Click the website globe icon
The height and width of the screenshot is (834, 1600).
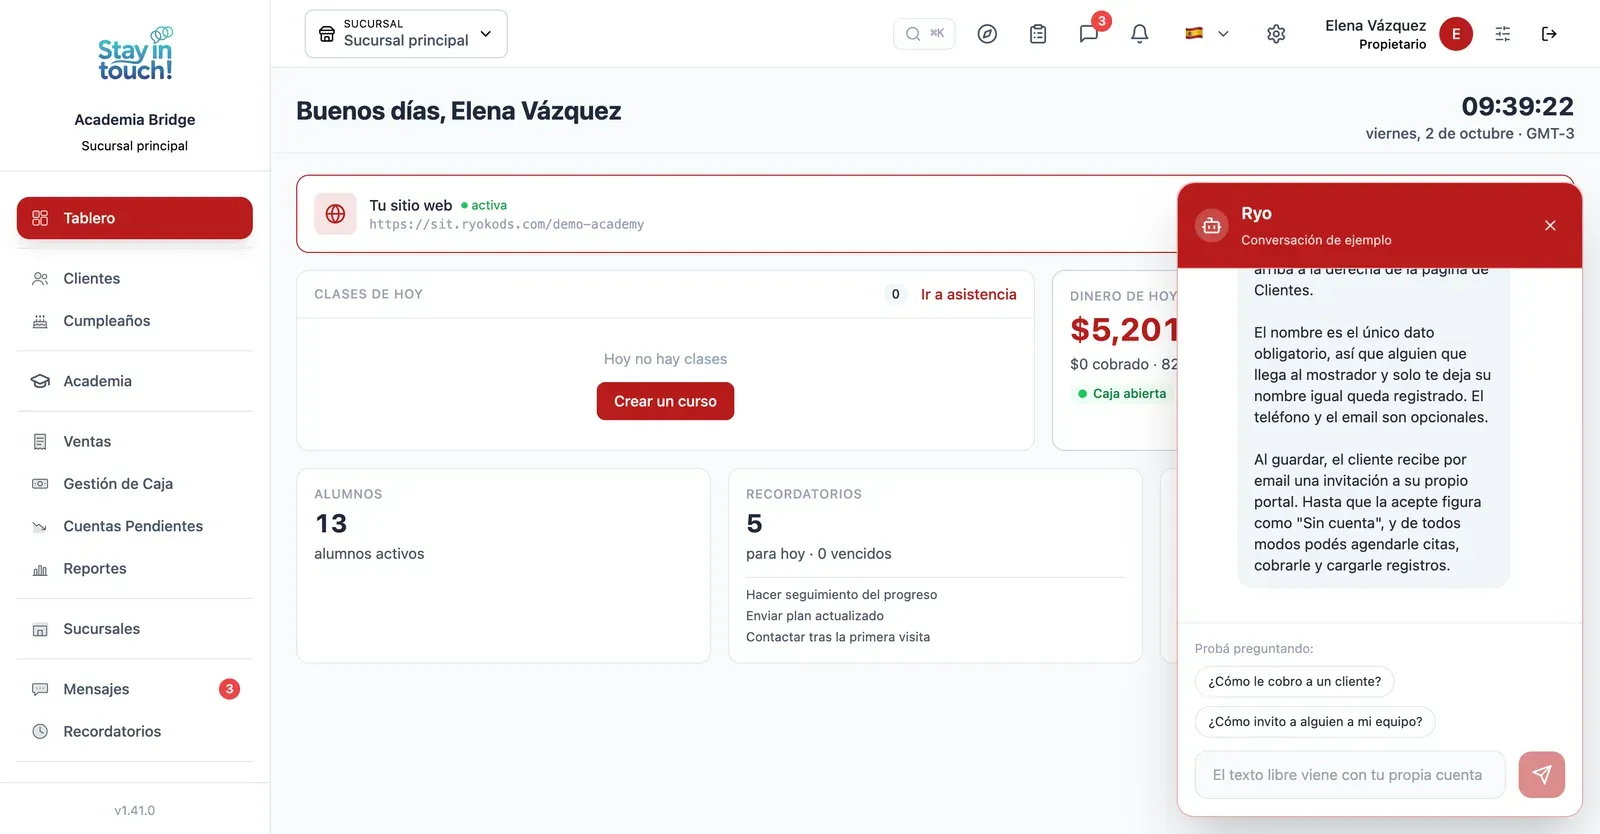[335, 214]
